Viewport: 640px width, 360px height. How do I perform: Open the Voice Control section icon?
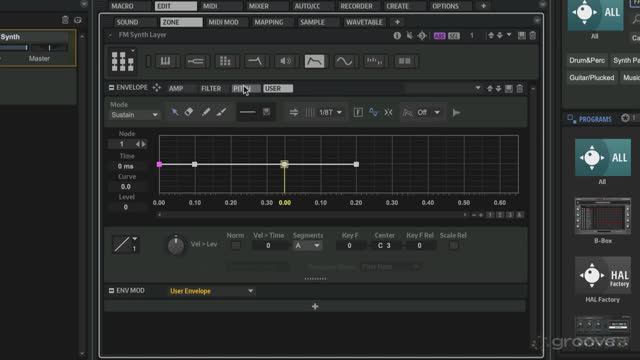165,61
